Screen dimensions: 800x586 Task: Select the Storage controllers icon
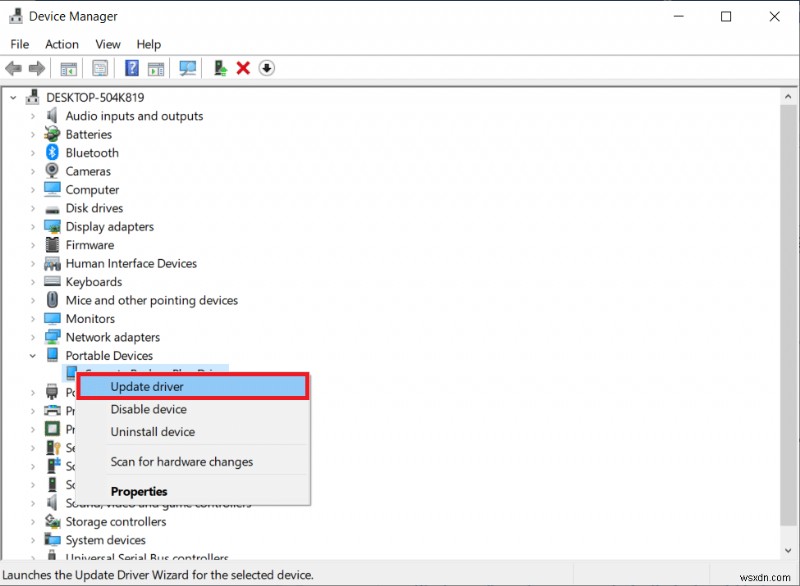coord(52,521)
